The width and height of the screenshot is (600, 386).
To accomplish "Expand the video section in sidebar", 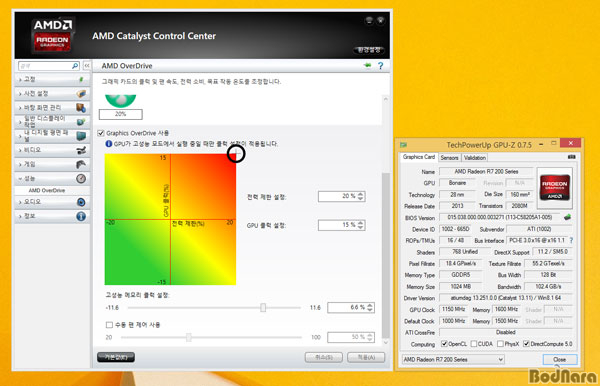I will [52, 150].
